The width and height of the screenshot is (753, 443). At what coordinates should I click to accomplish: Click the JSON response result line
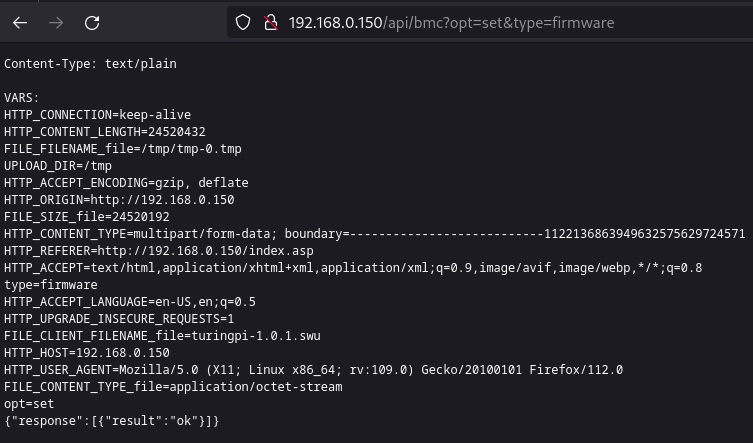(x=111, y=421)
